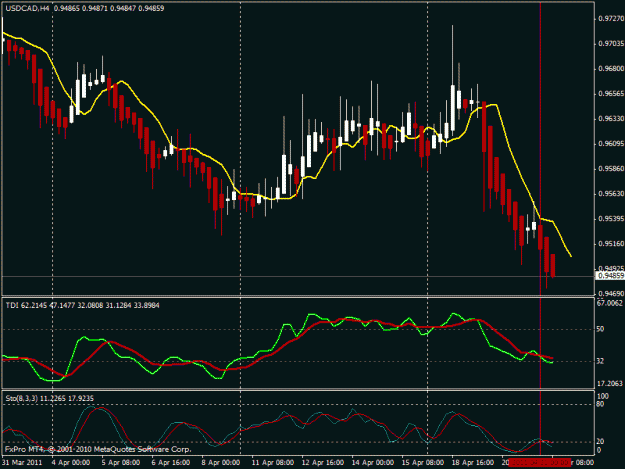The width and height of the screenshot is (625, 469).
Task: Click the 0.94690 price scale label
Action: (611, 294)
